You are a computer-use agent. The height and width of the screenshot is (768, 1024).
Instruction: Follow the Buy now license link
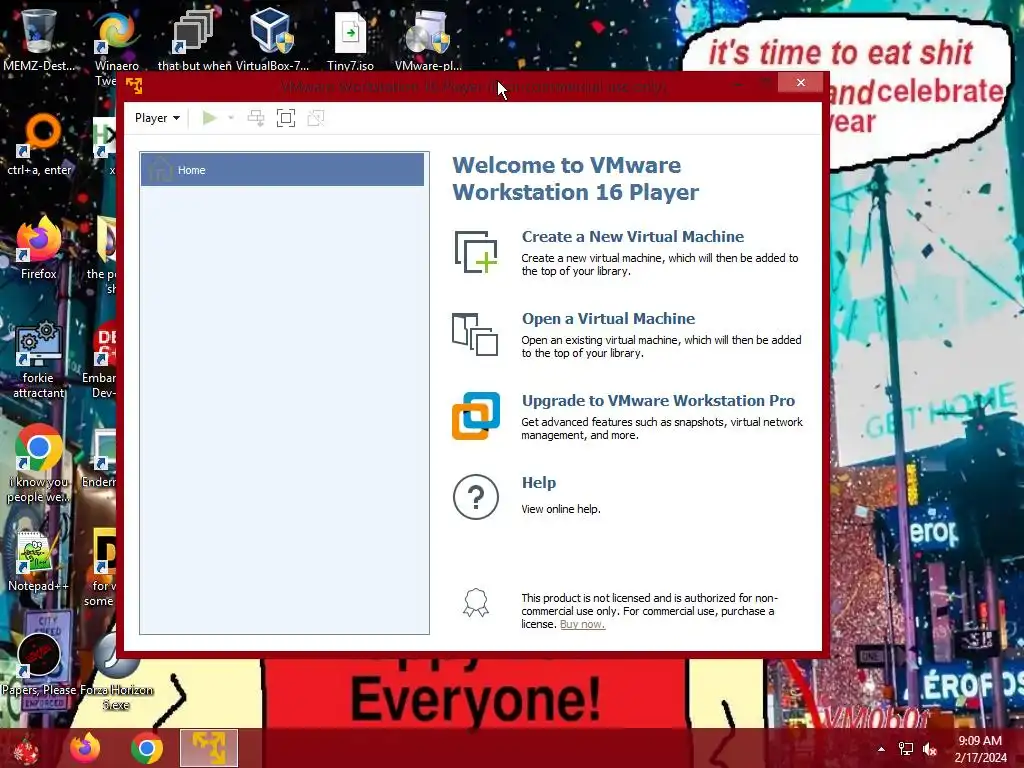point(583,624)
